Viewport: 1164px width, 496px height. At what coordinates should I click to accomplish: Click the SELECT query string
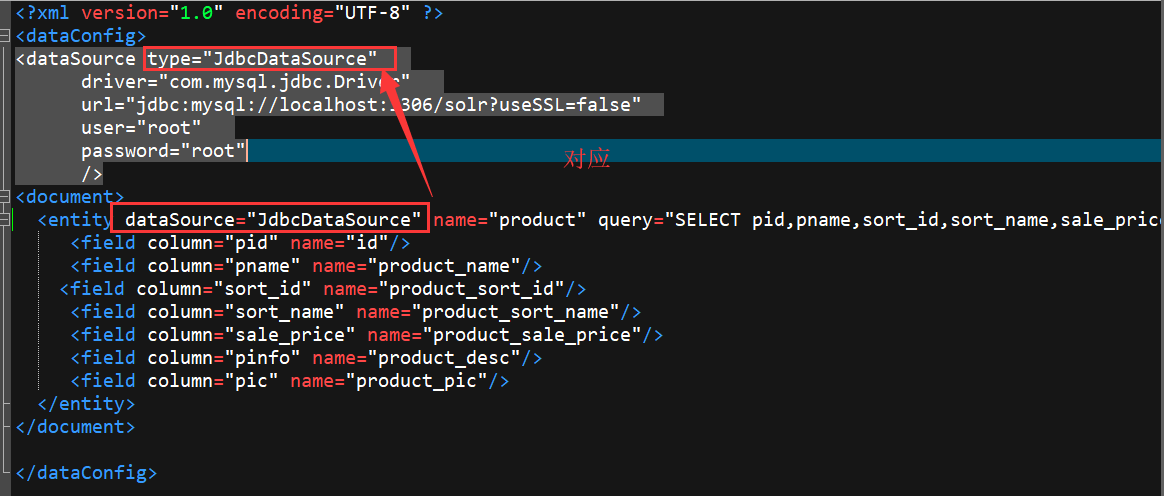[913, 220]
